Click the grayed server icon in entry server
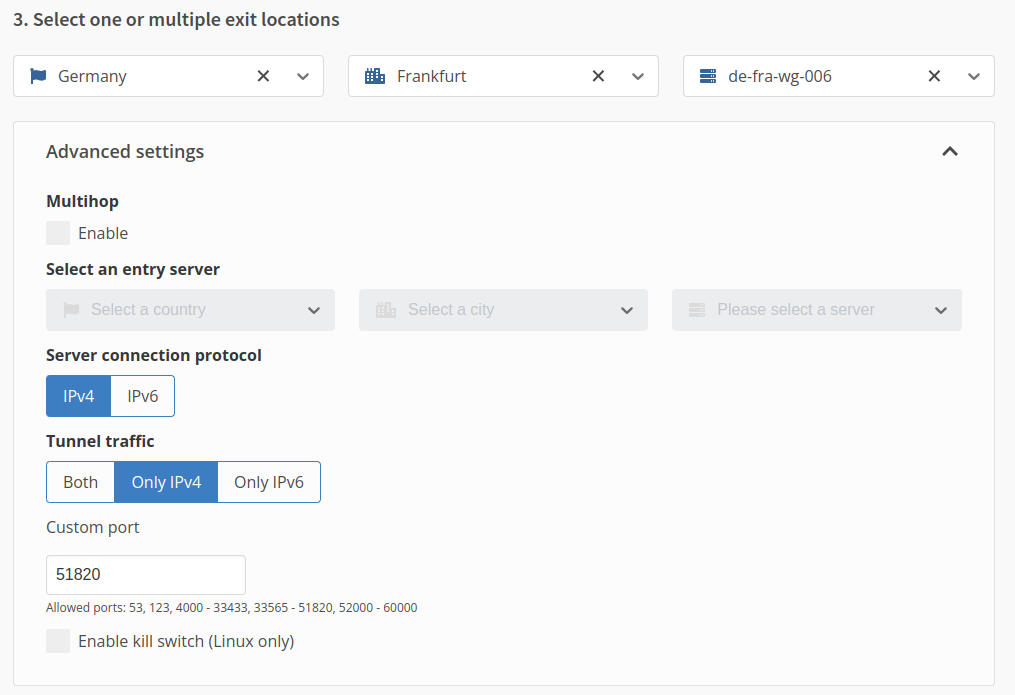The height and width of the screenshot is (695, 1015). [x=697, y=310]
